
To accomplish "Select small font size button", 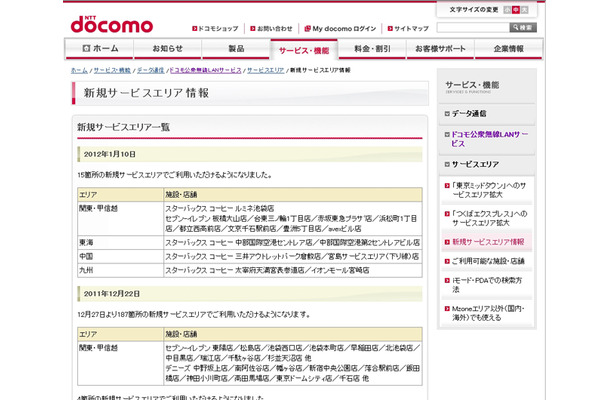I will [507, 10].
